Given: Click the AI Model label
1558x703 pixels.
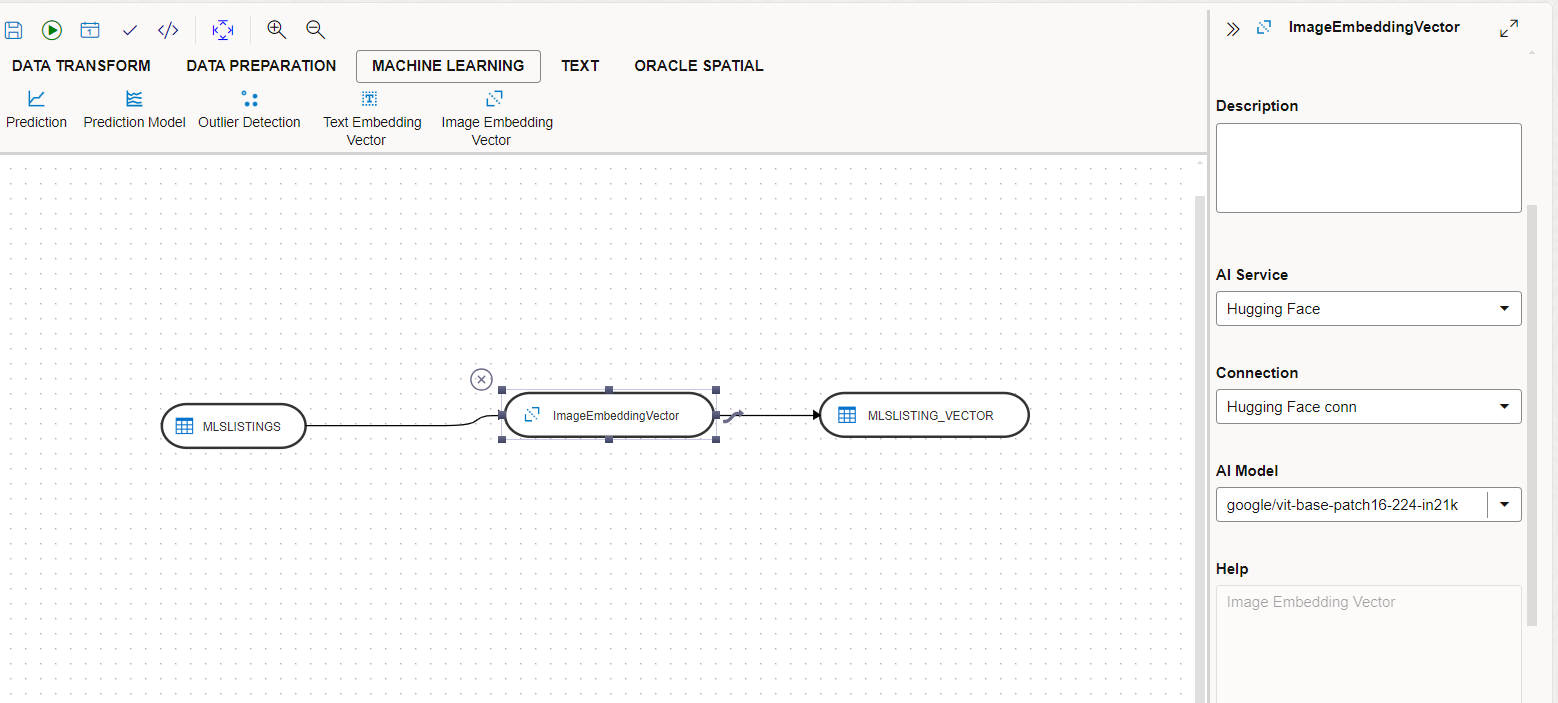Looking at the screenshot, I should click(x=1247, y=471).
